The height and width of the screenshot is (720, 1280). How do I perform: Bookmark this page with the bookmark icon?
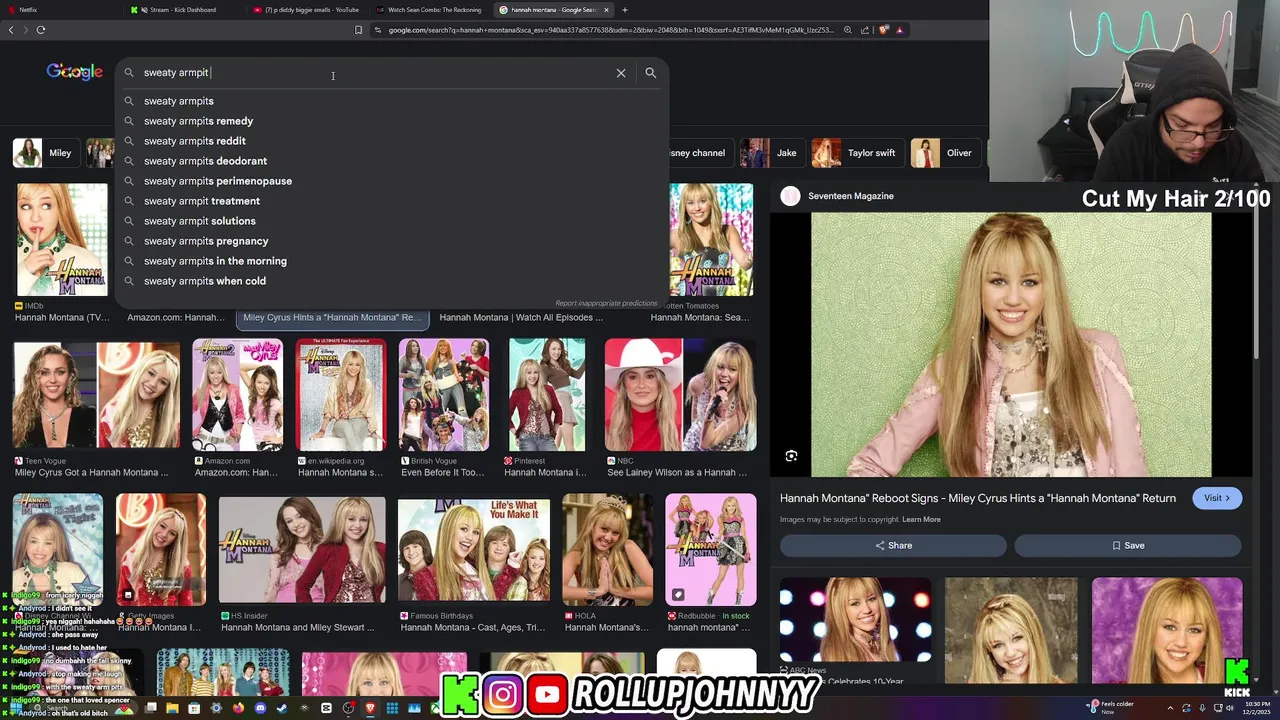[x=358, y=30]
